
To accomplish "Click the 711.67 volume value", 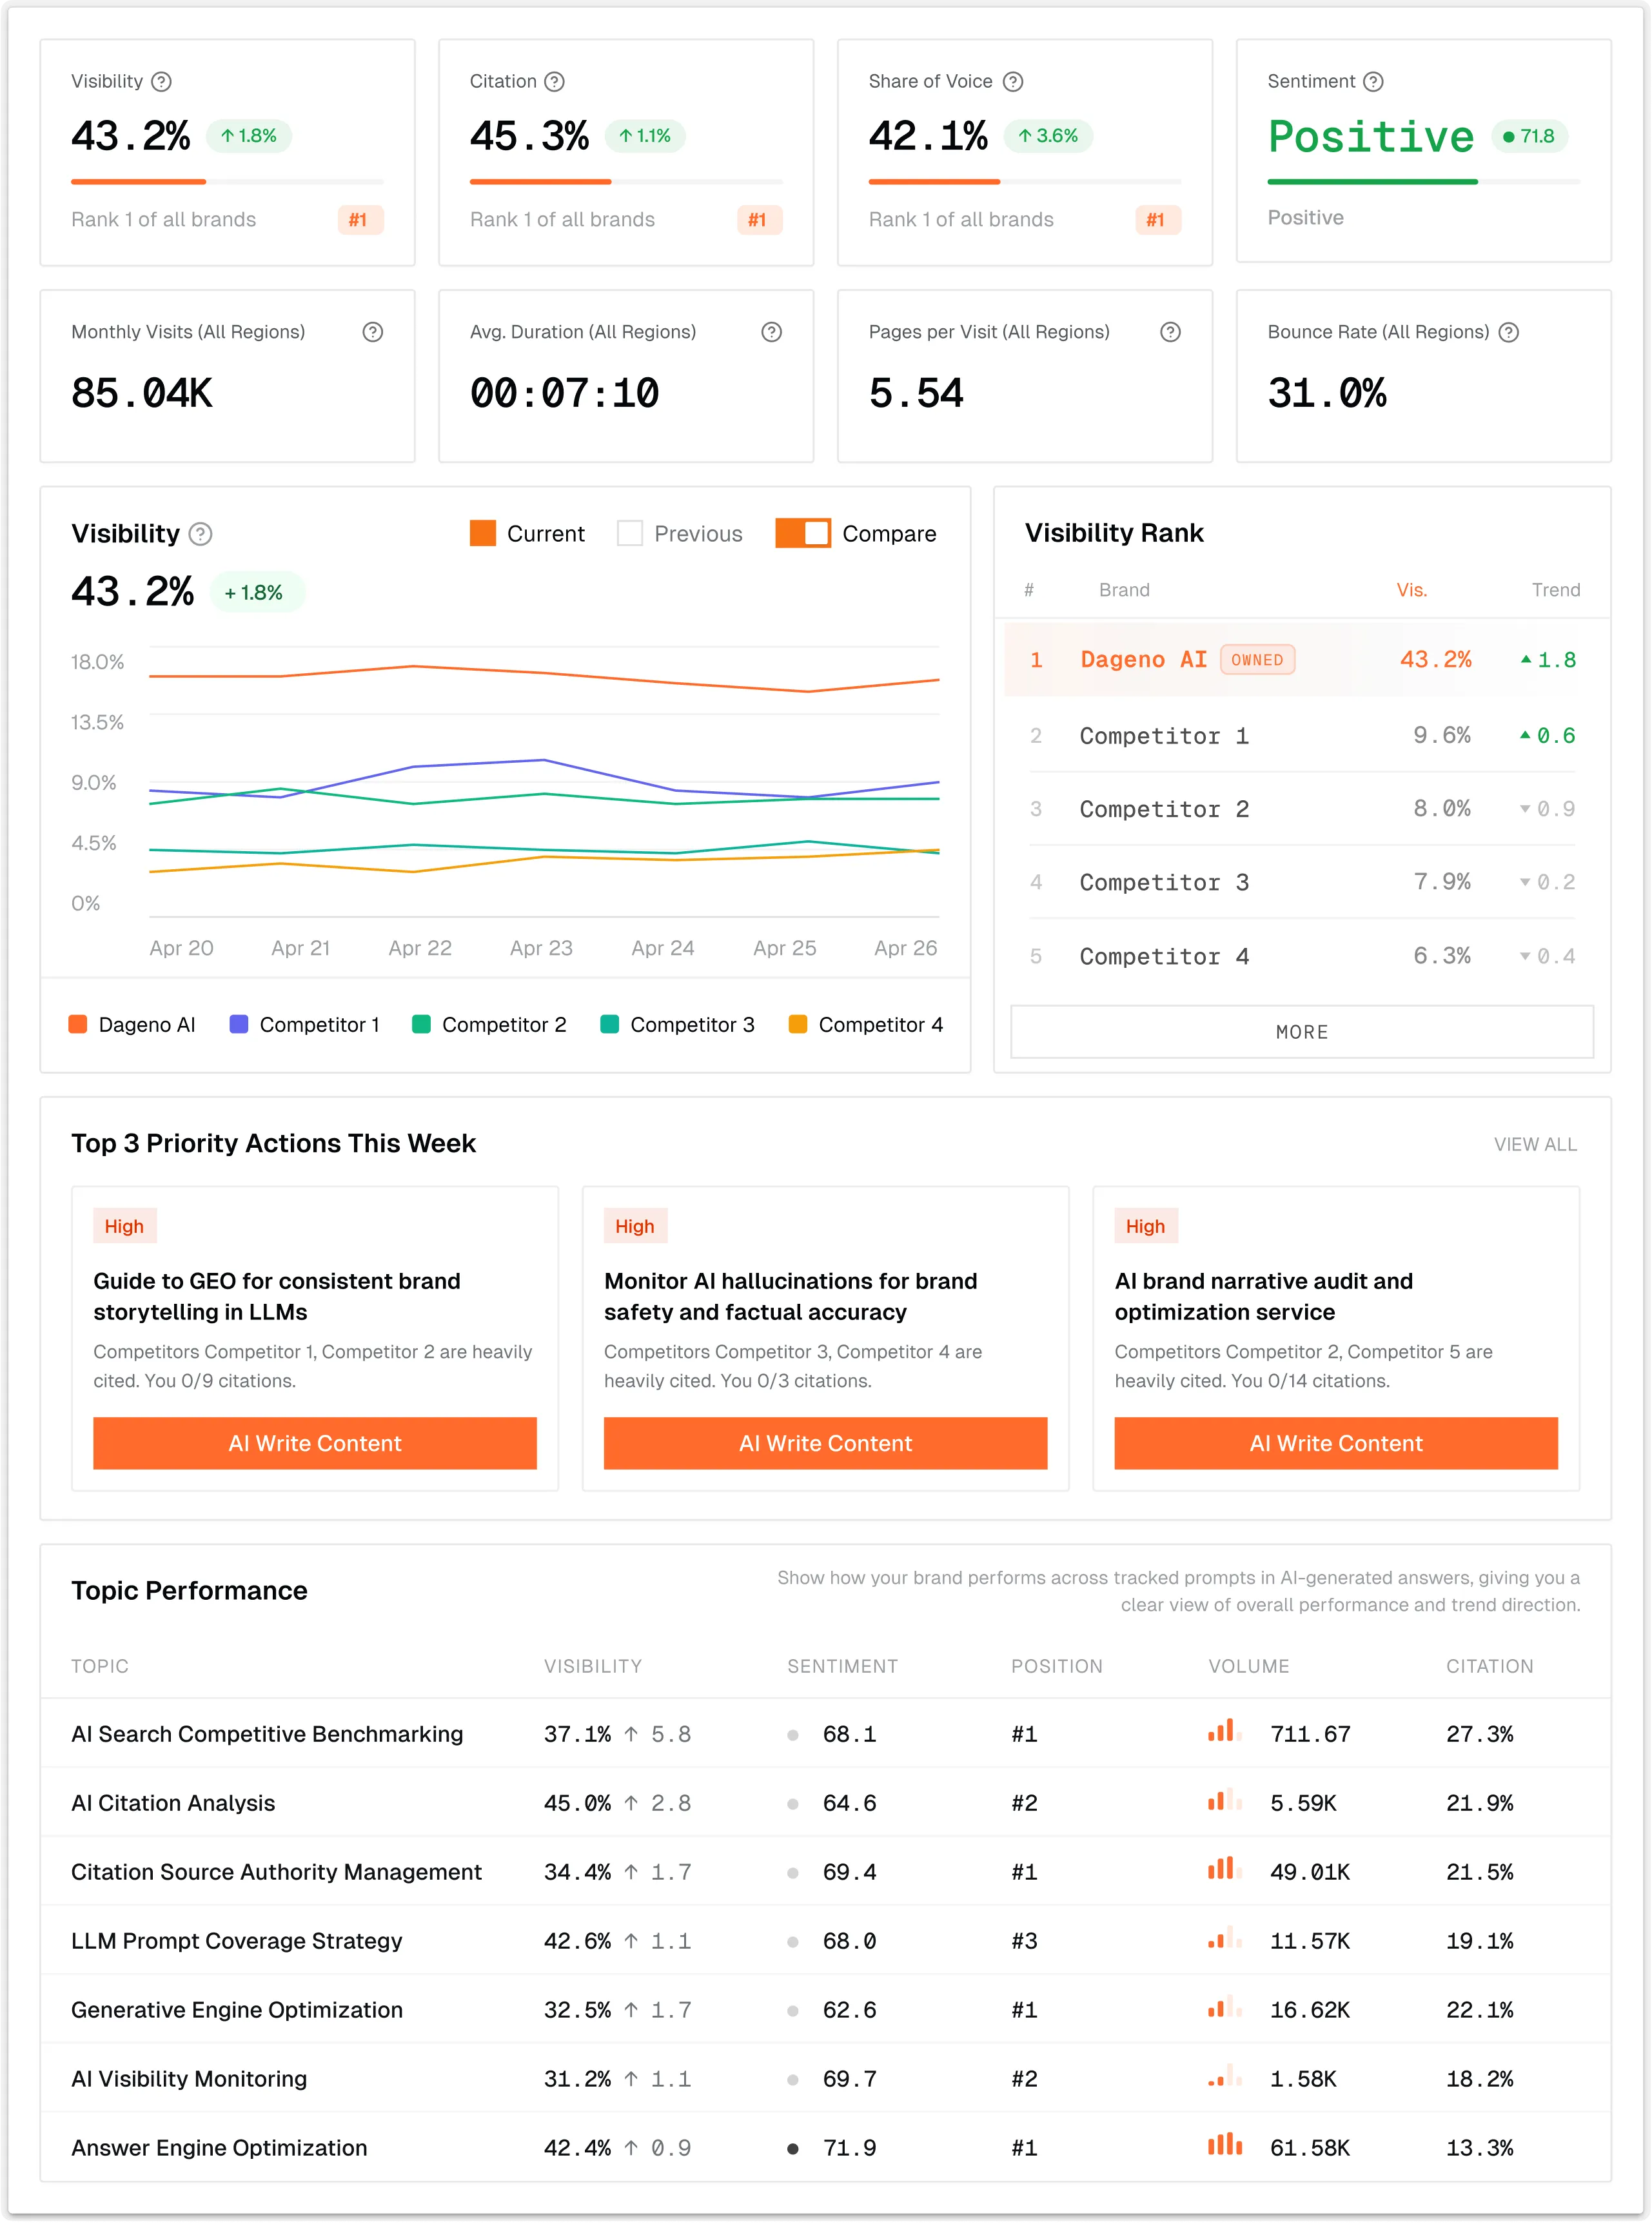I will [1310, 1734].
